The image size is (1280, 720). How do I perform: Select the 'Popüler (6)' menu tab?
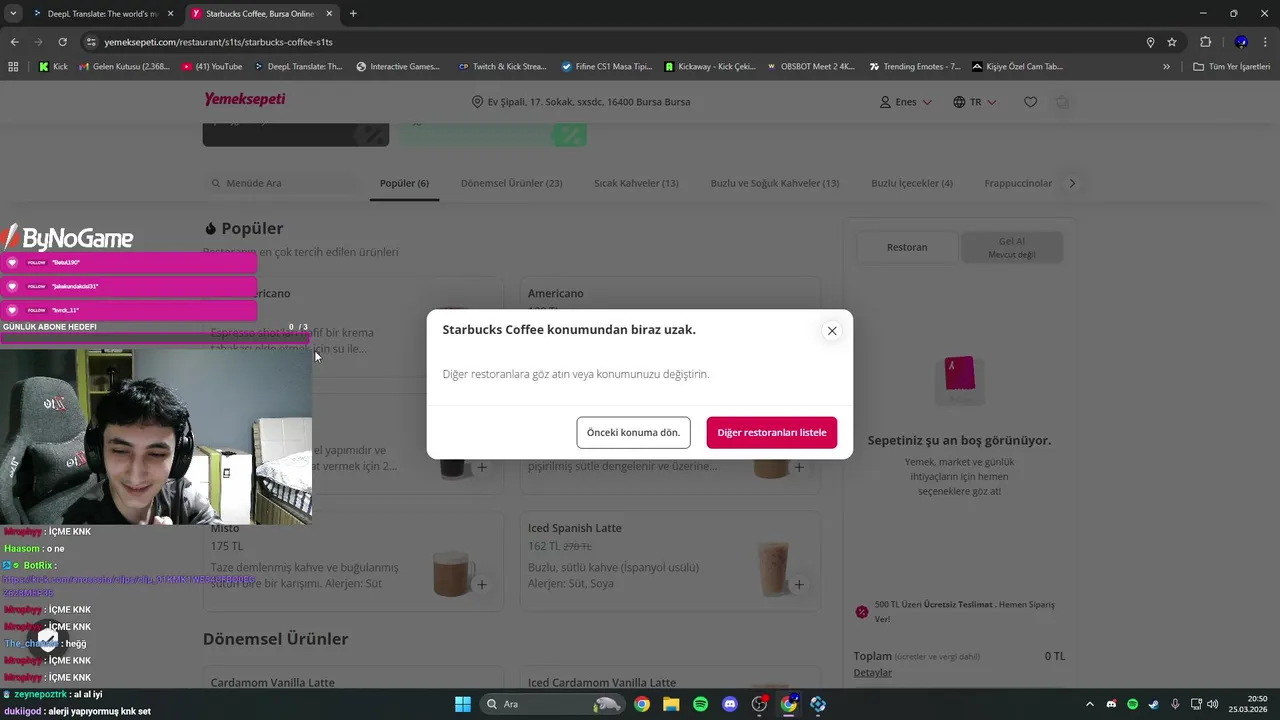[x=404, y=184]
